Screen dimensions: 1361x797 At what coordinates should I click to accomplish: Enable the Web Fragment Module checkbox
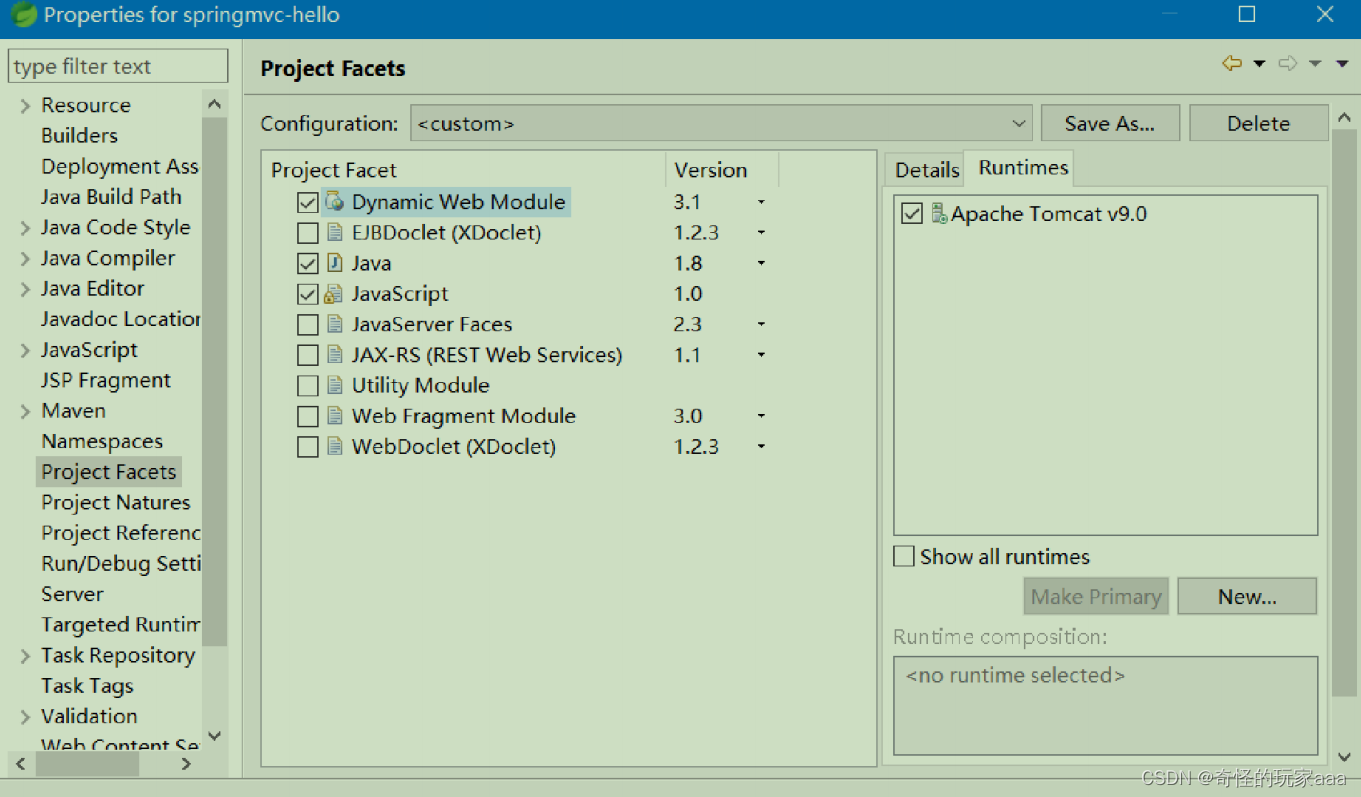[x=308, y=416]
